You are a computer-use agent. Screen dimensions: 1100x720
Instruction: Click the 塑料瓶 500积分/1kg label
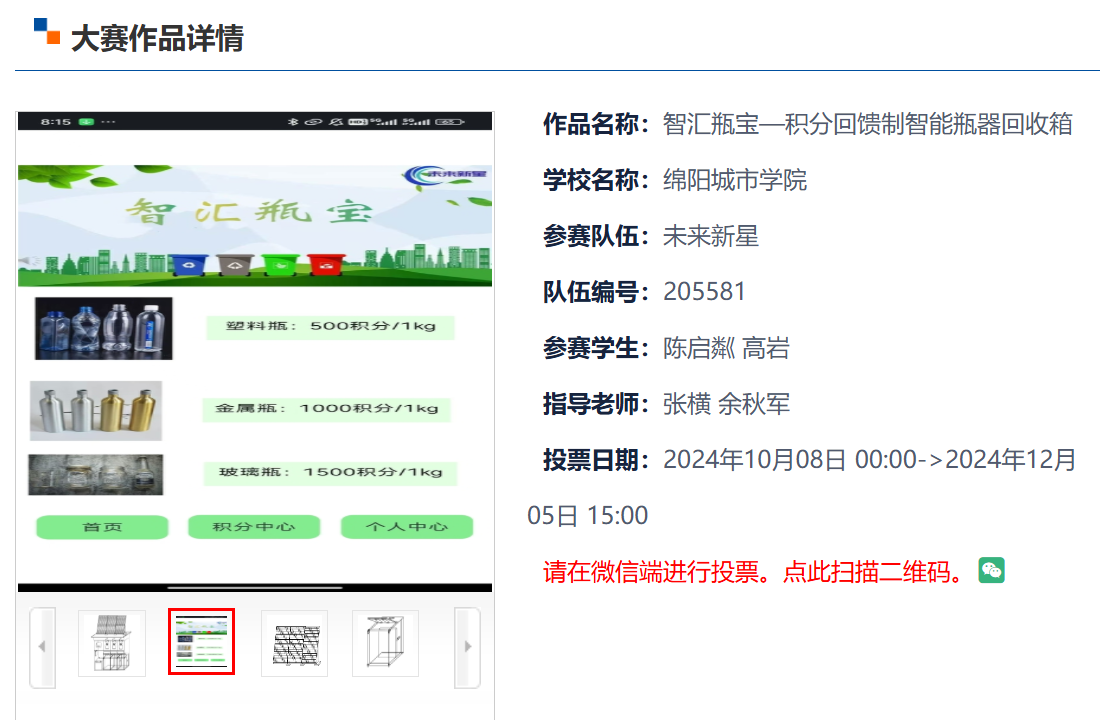pyautogui.click(x=330, y=327)
